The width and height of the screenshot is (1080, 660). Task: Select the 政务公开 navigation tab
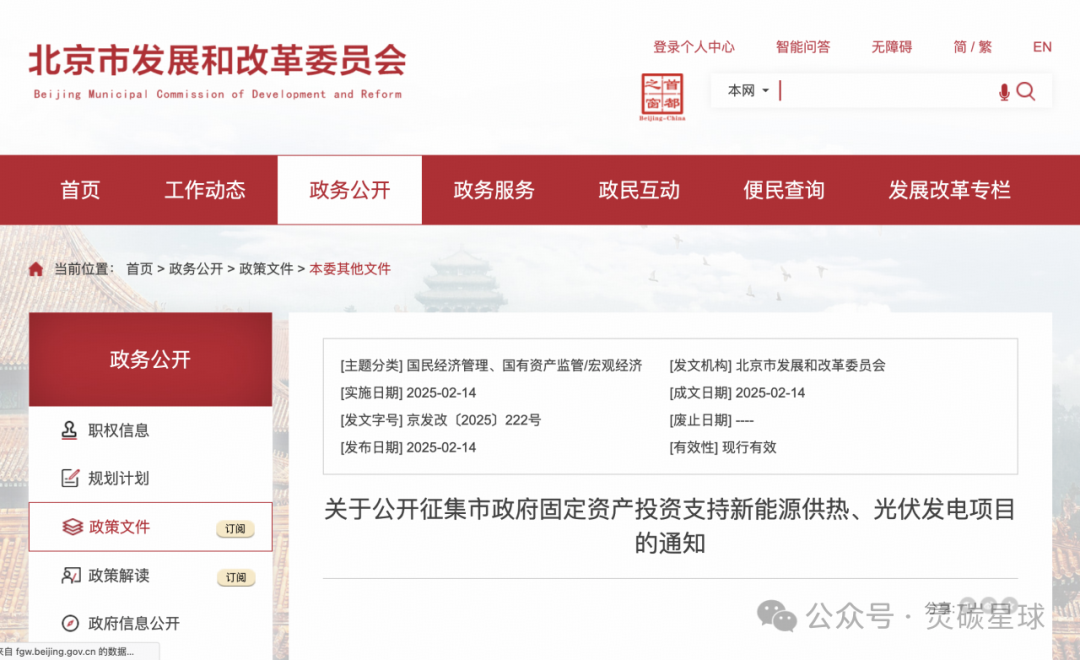[x=350, y=190]
